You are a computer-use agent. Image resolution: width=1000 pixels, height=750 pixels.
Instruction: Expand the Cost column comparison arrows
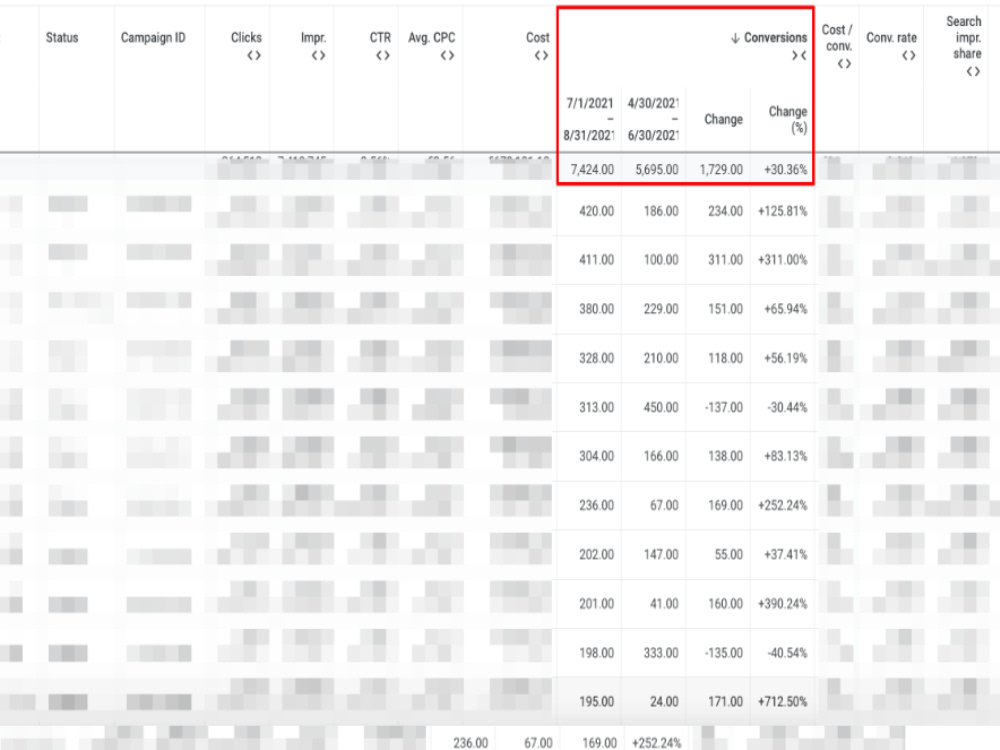click(x=541, y=55)
